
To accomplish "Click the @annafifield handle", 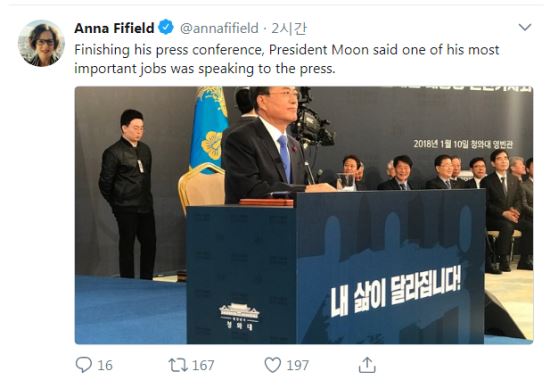I will click(x=219, y=28).
